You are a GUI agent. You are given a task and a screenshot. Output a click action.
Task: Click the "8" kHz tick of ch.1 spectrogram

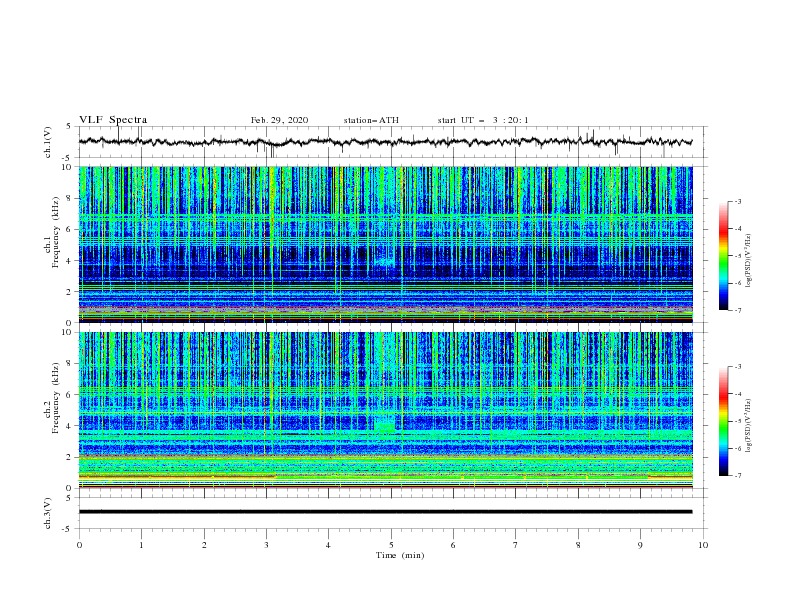point(70,198)
